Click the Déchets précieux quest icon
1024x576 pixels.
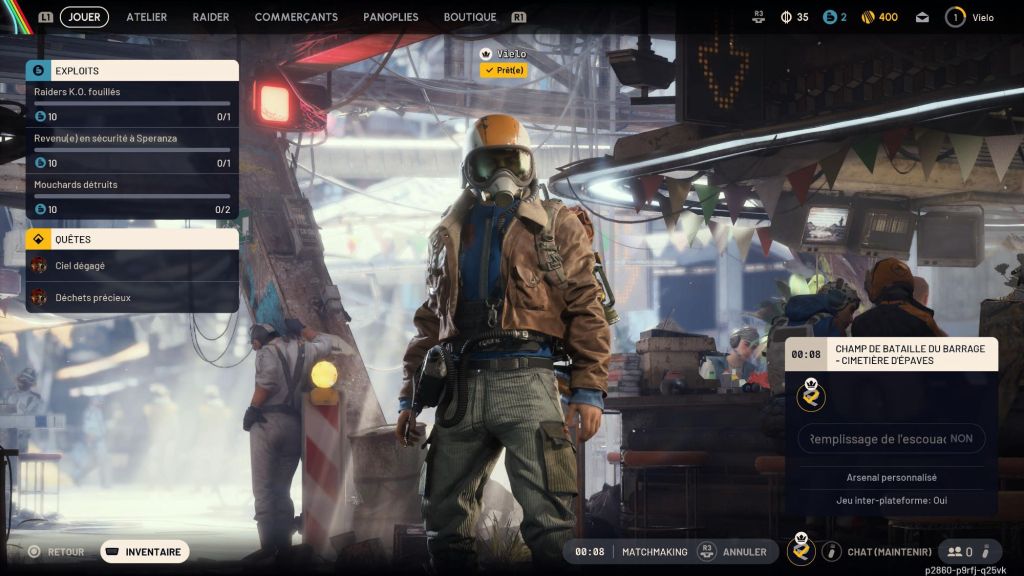(39, 297)
